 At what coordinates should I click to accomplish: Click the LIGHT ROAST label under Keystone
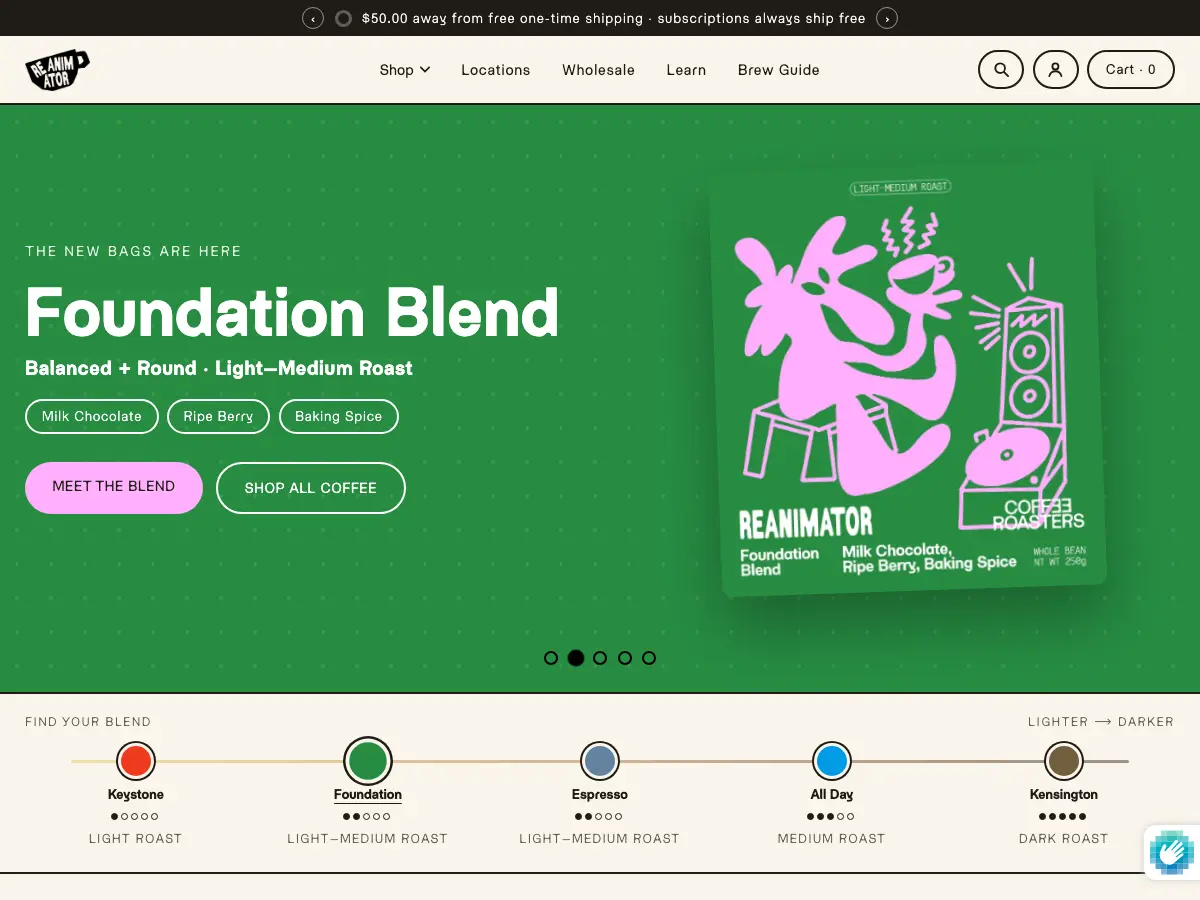136,839
